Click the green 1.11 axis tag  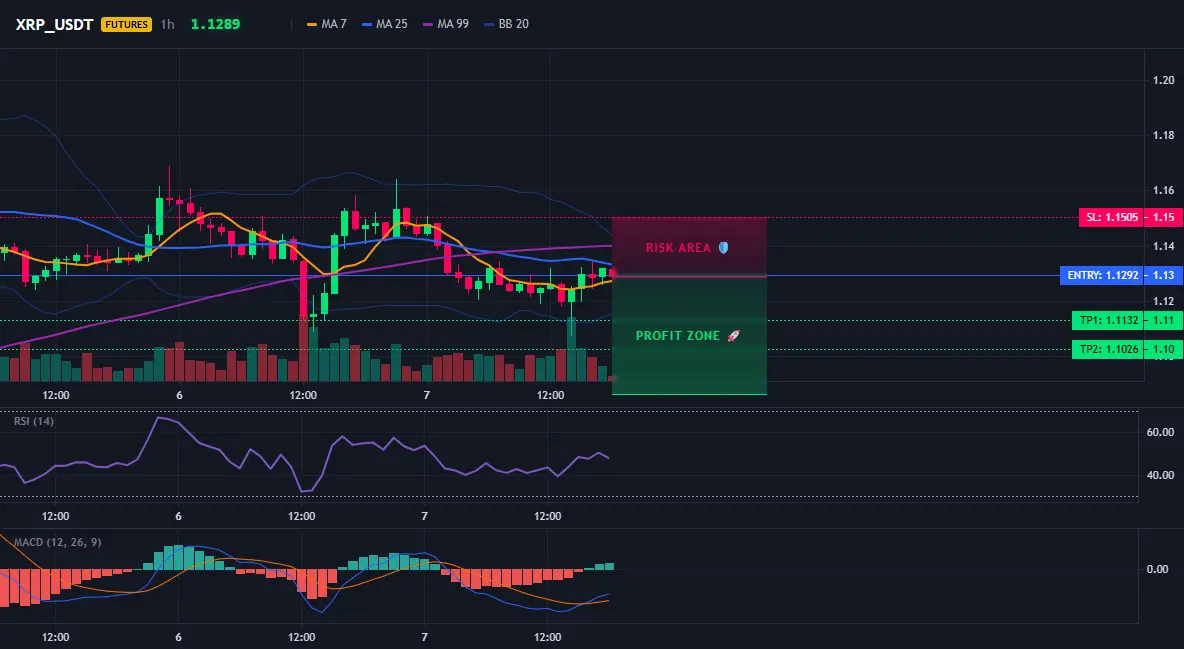[x=1163, y=320]
